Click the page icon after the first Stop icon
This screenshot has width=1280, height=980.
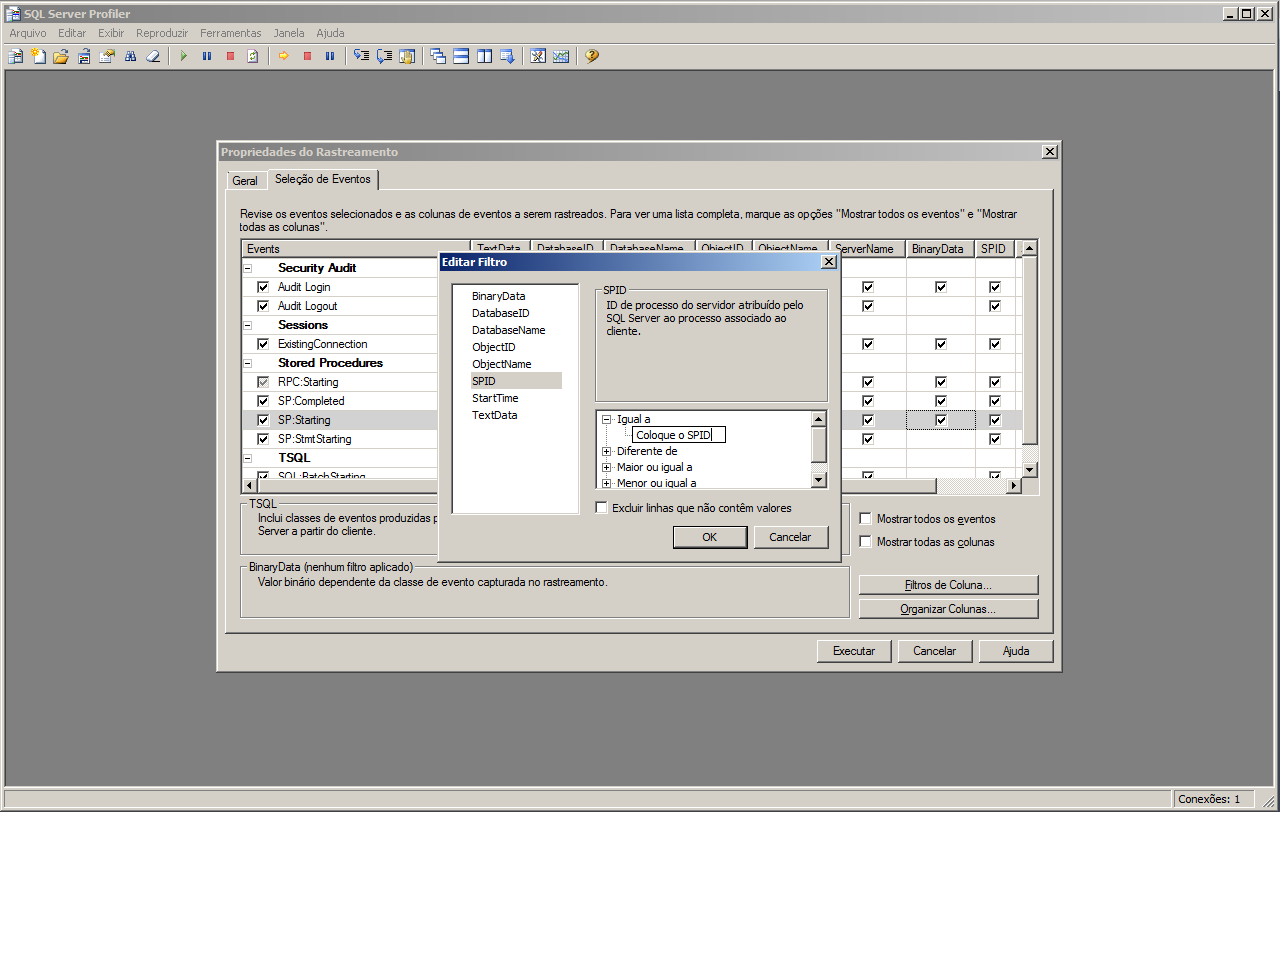pos(253,57)
